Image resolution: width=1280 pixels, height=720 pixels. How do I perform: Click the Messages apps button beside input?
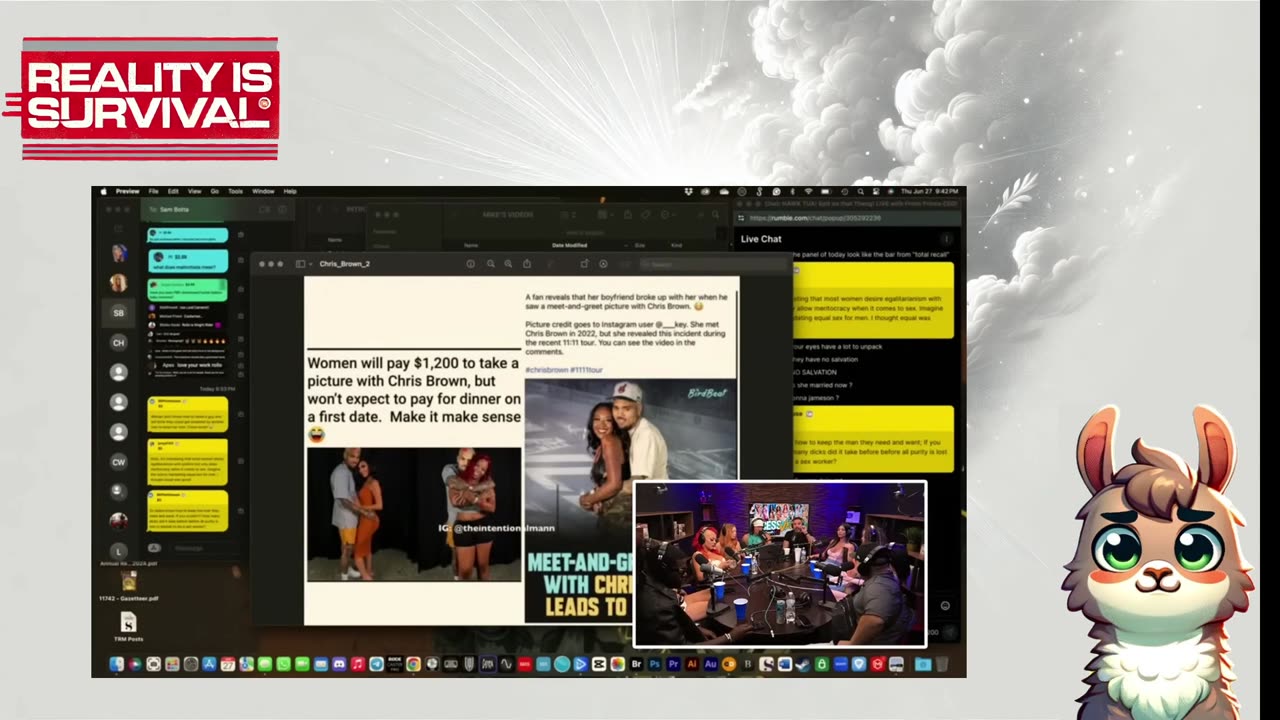[154, 548]
